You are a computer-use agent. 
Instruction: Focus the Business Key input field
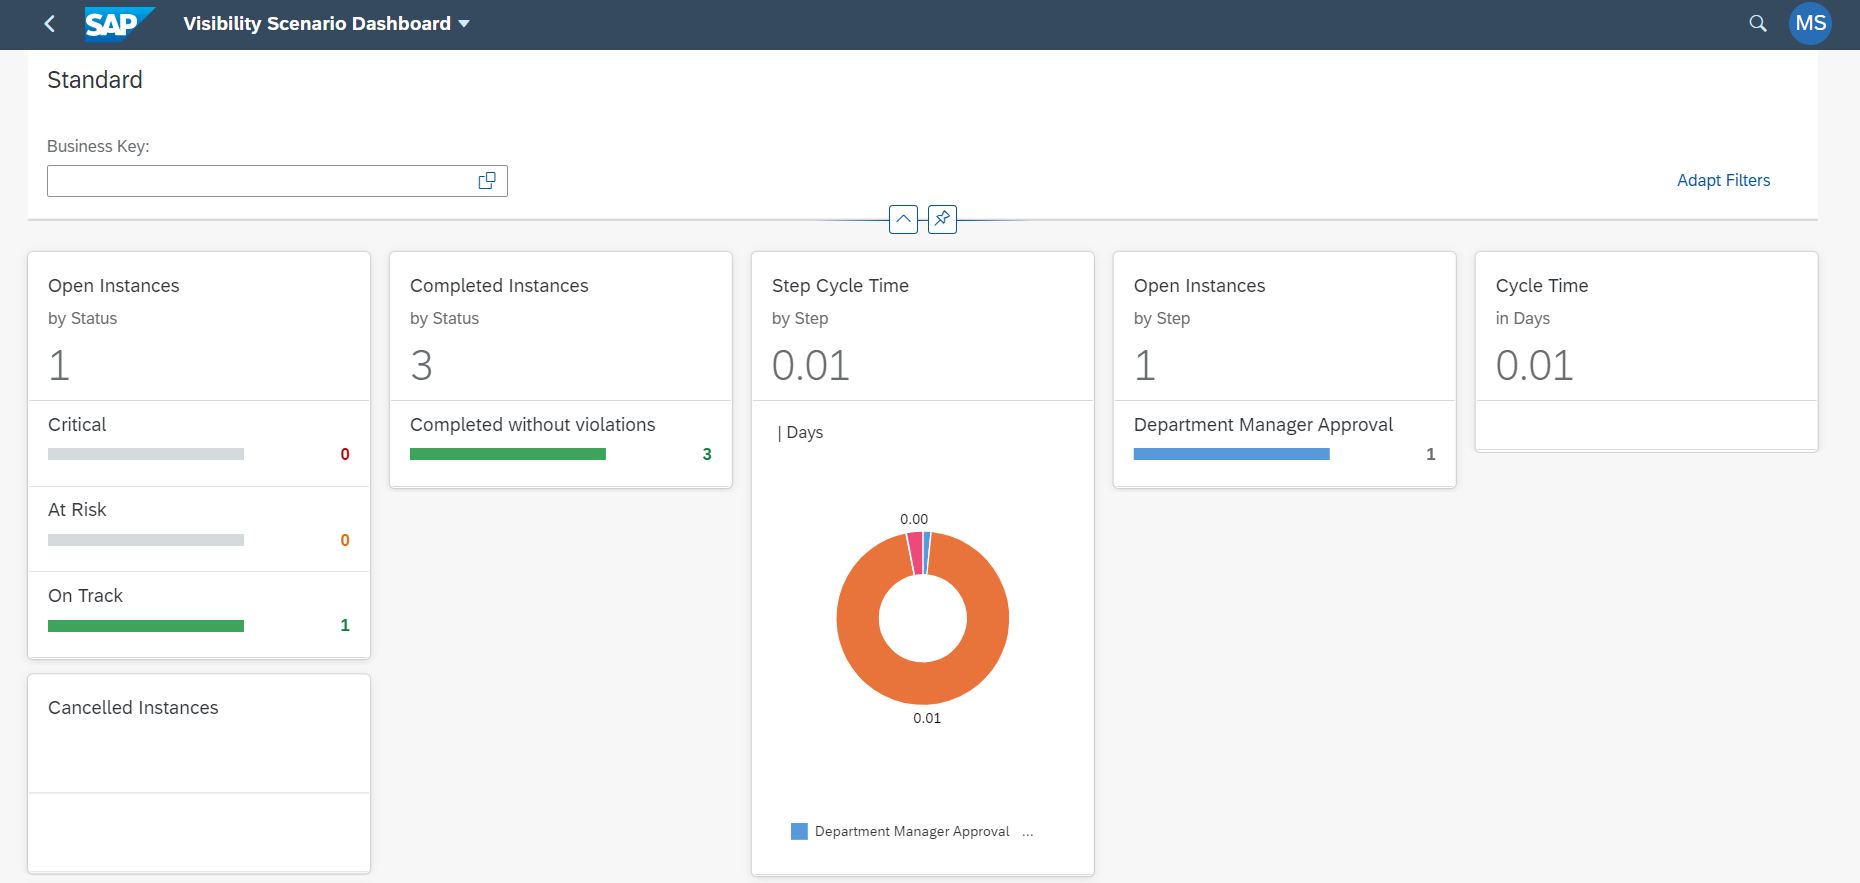coord(277,181)
